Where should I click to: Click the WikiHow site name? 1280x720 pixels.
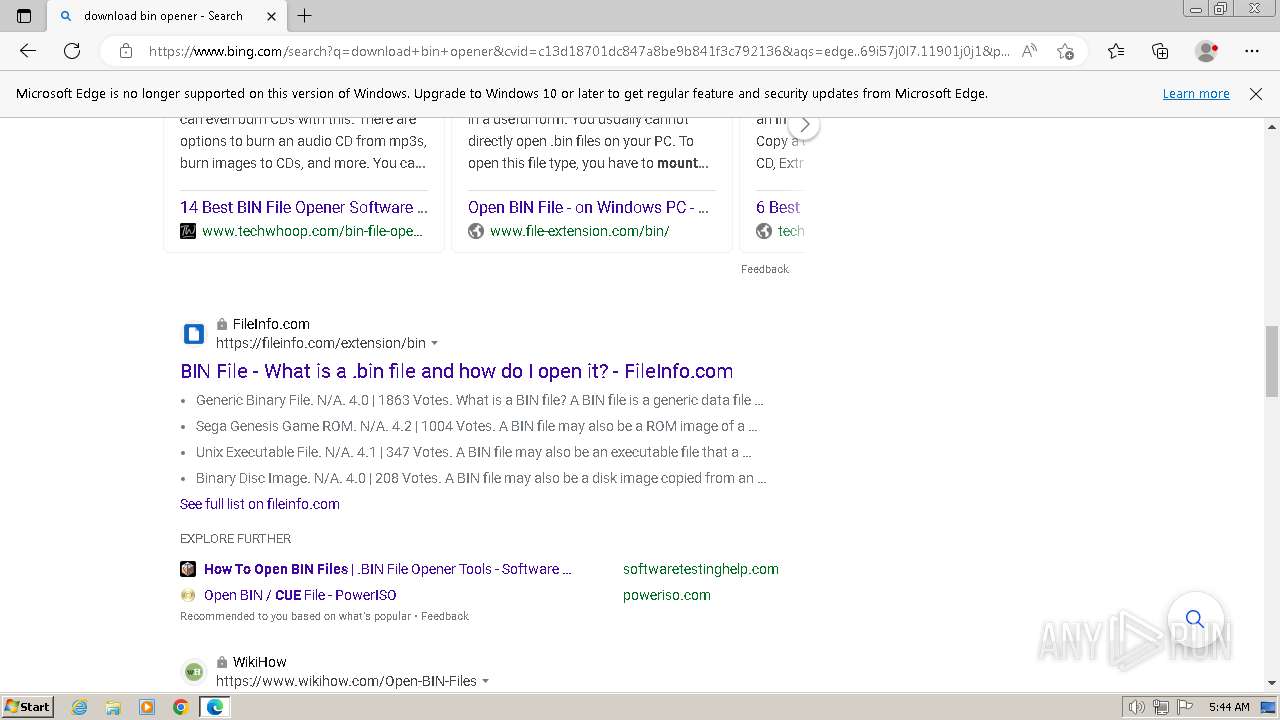pyautogui.click(x=259, y=662)
